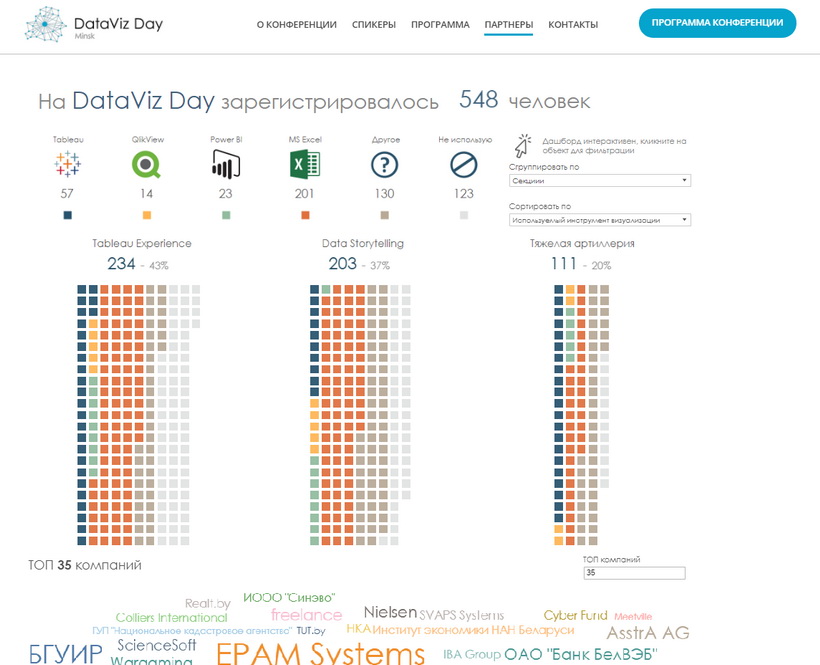Select TUT.by in the word cloud
820x665 pixels.
(x=311, y=630)
